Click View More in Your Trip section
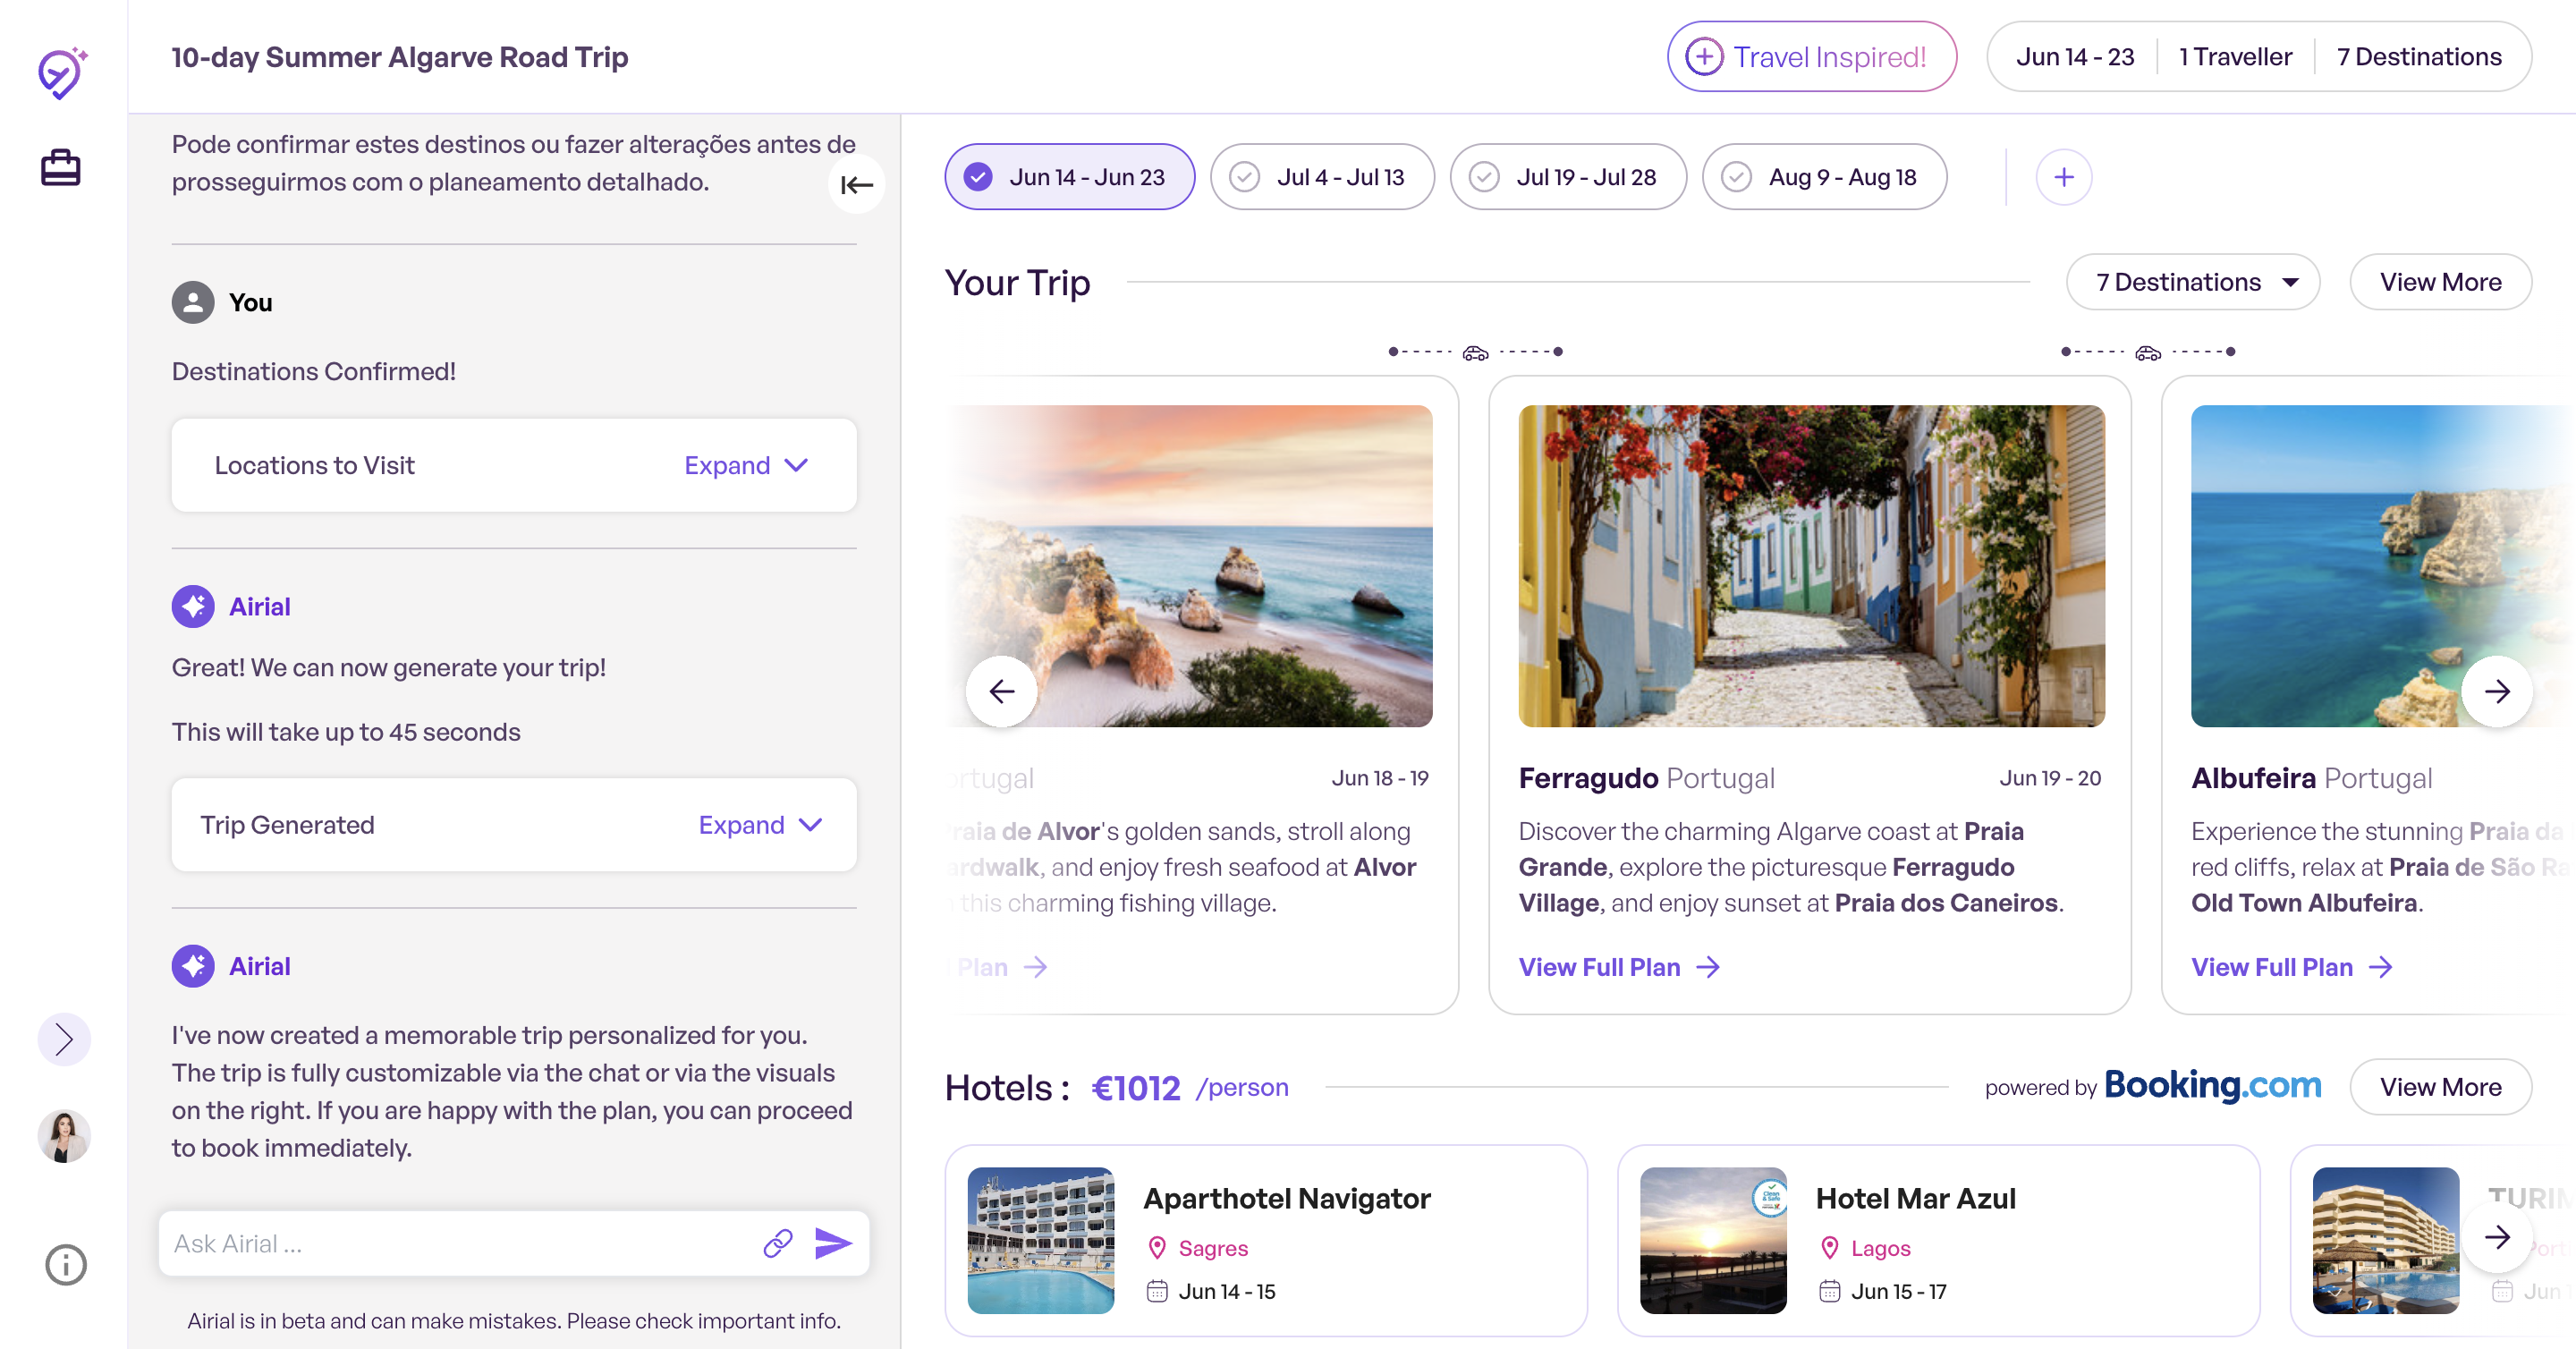2576x1349 pixels. coord(2440,282)
